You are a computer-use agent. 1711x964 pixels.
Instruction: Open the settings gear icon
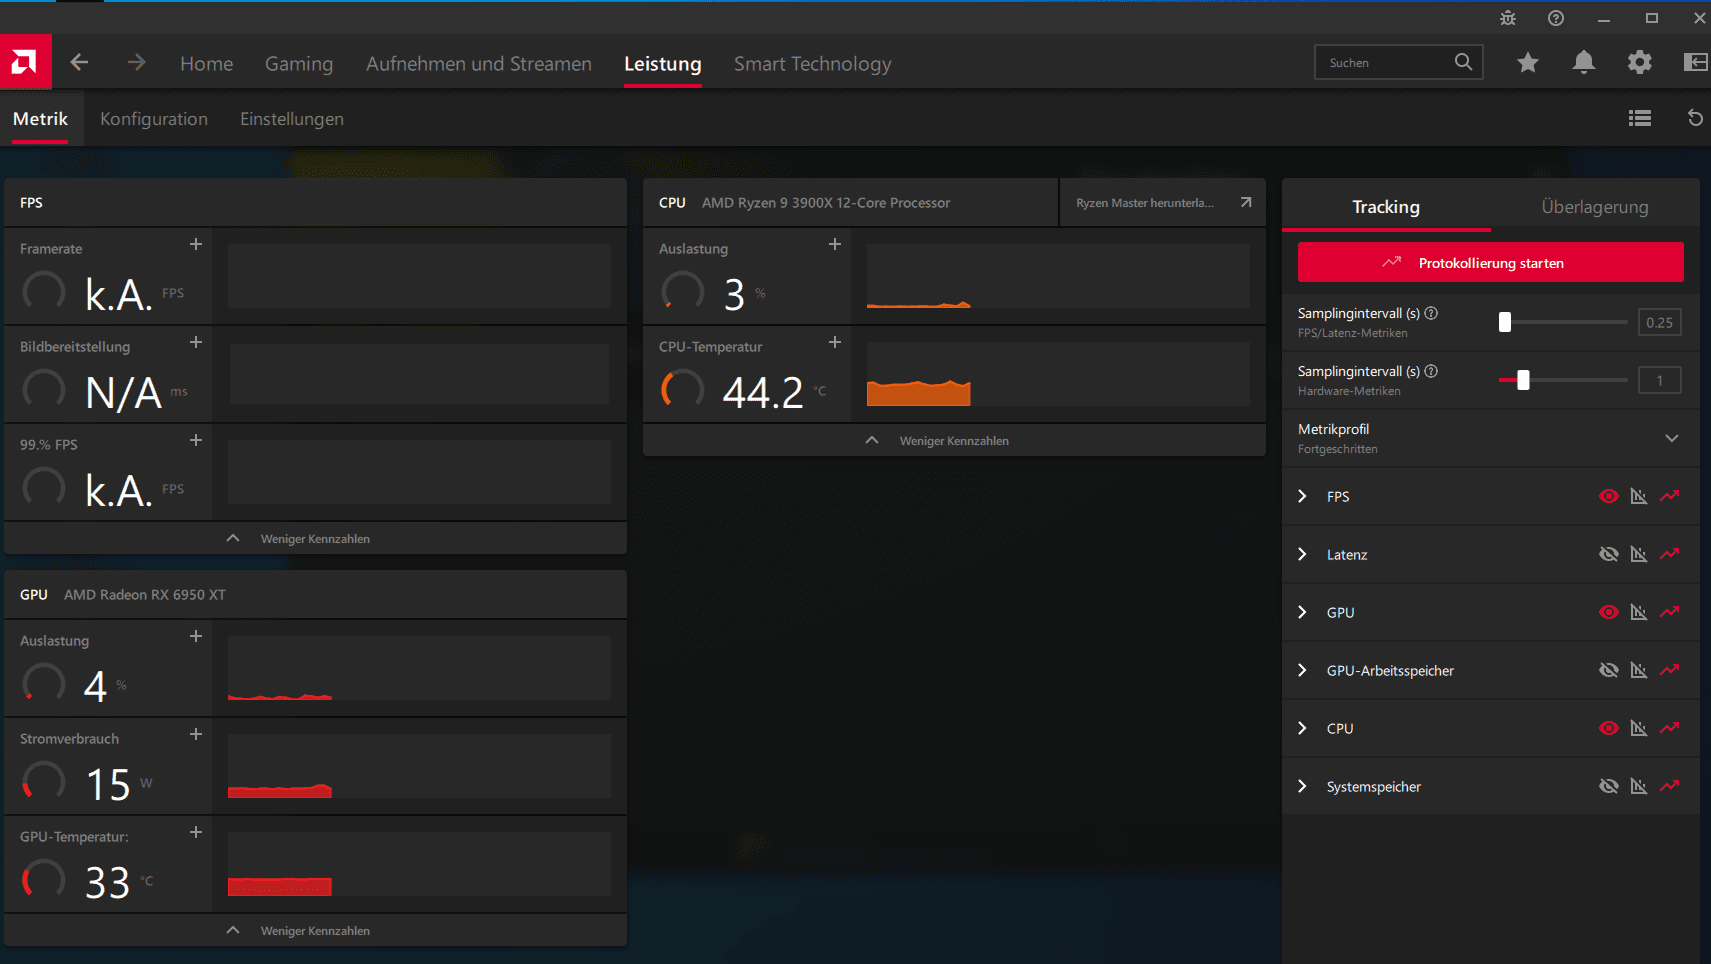point(1640,63)
